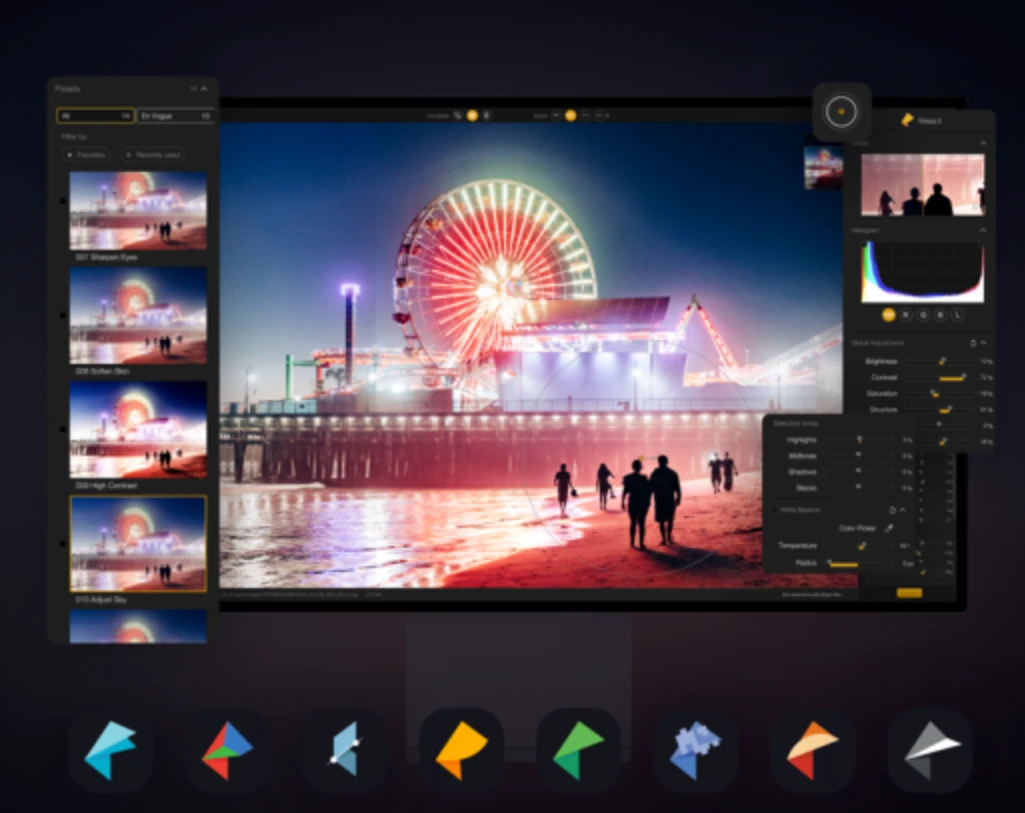
Task: Adjust the Highlights slider
Action: (x=858, y=440)
